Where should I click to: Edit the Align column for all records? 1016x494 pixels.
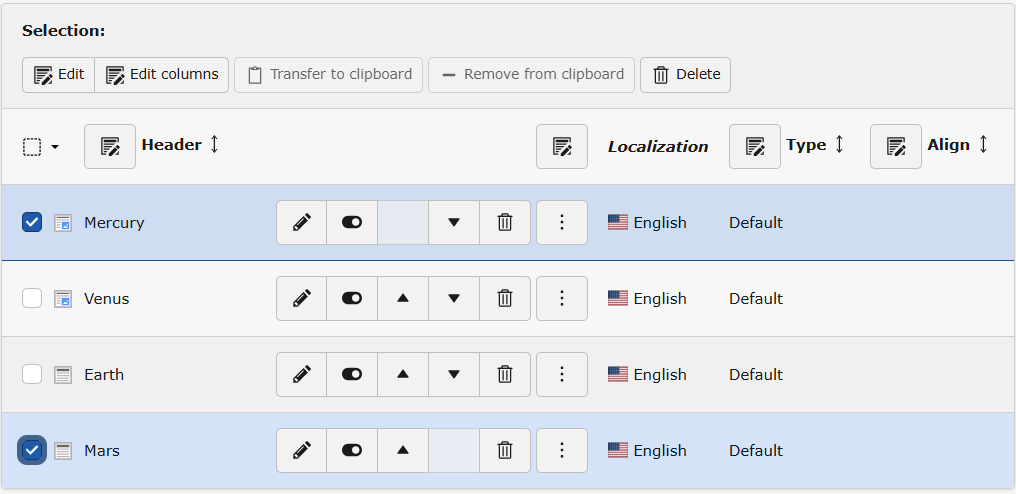tap(895, 147)
